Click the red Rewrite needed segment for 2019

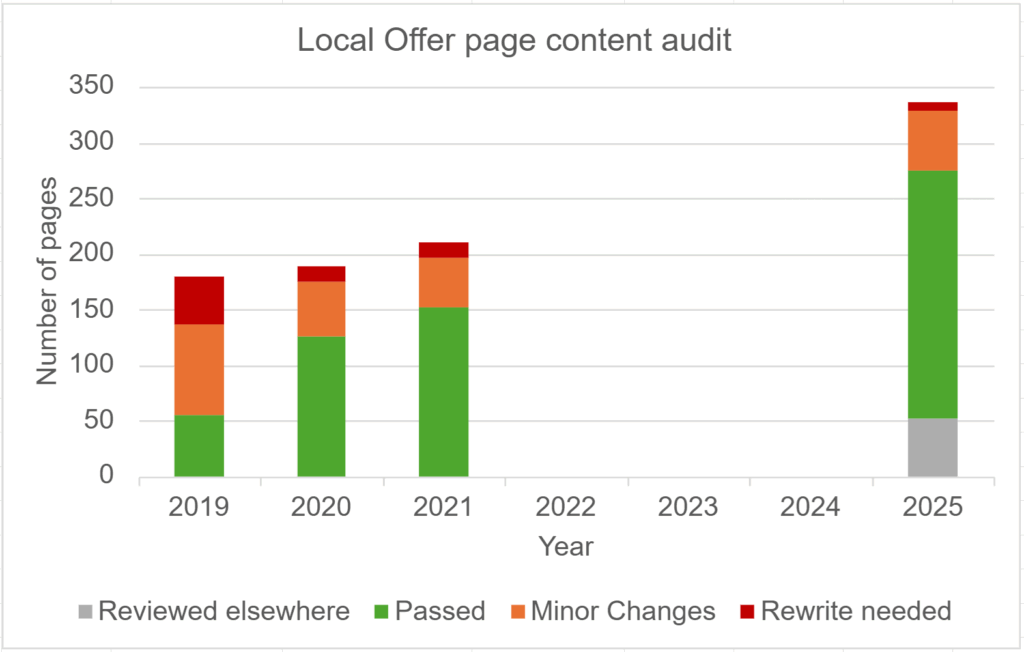click(198, 300)
